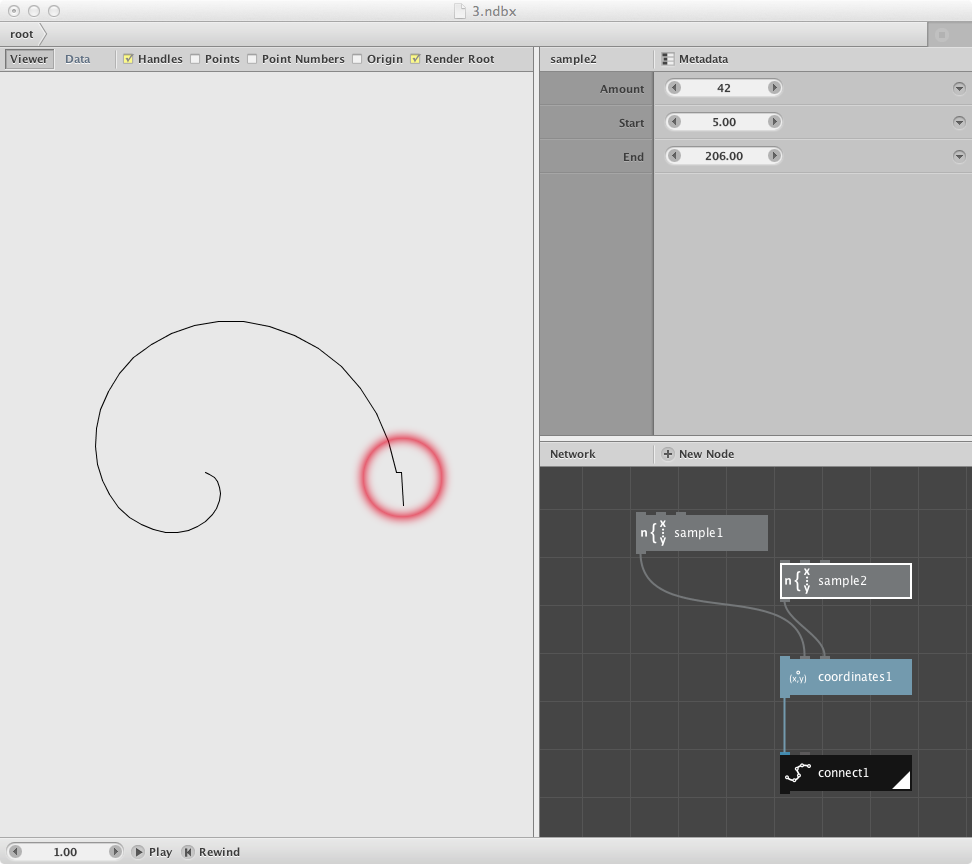Select the sample1 node
This screenshot has height=864, width=972.
[702, 532]
